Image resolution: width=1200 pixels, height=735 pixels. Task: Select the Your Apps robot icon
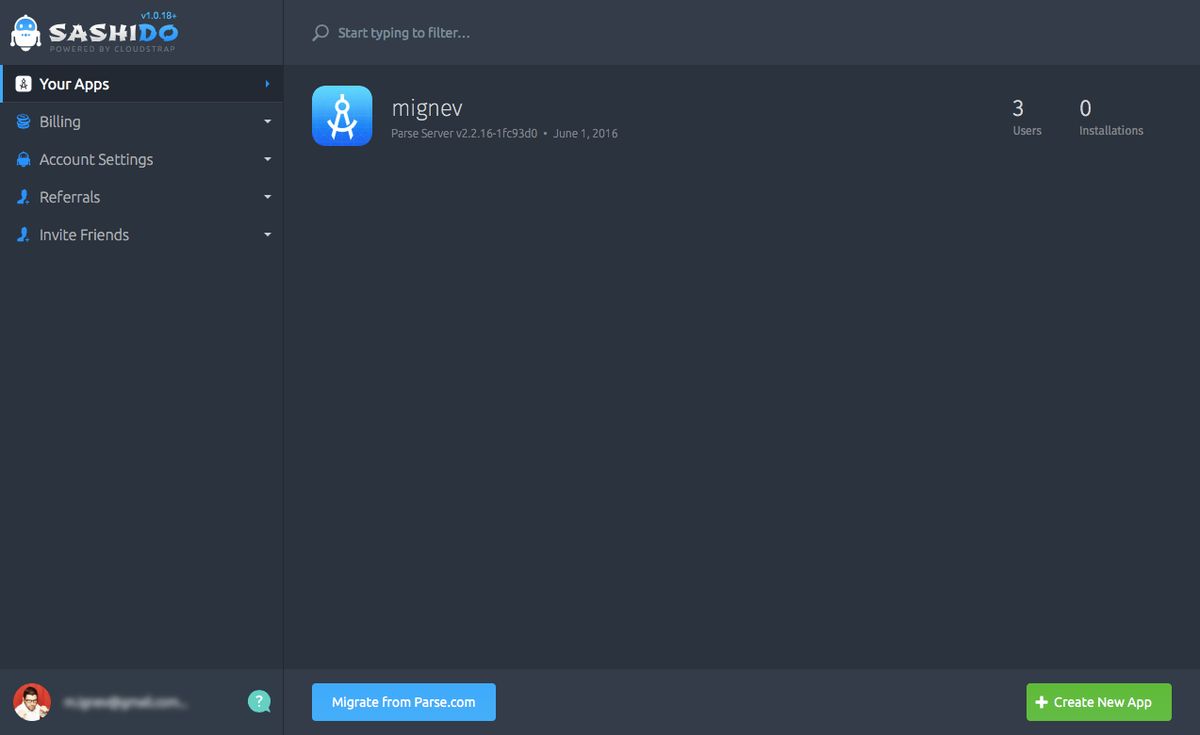[x=22, y=84]
